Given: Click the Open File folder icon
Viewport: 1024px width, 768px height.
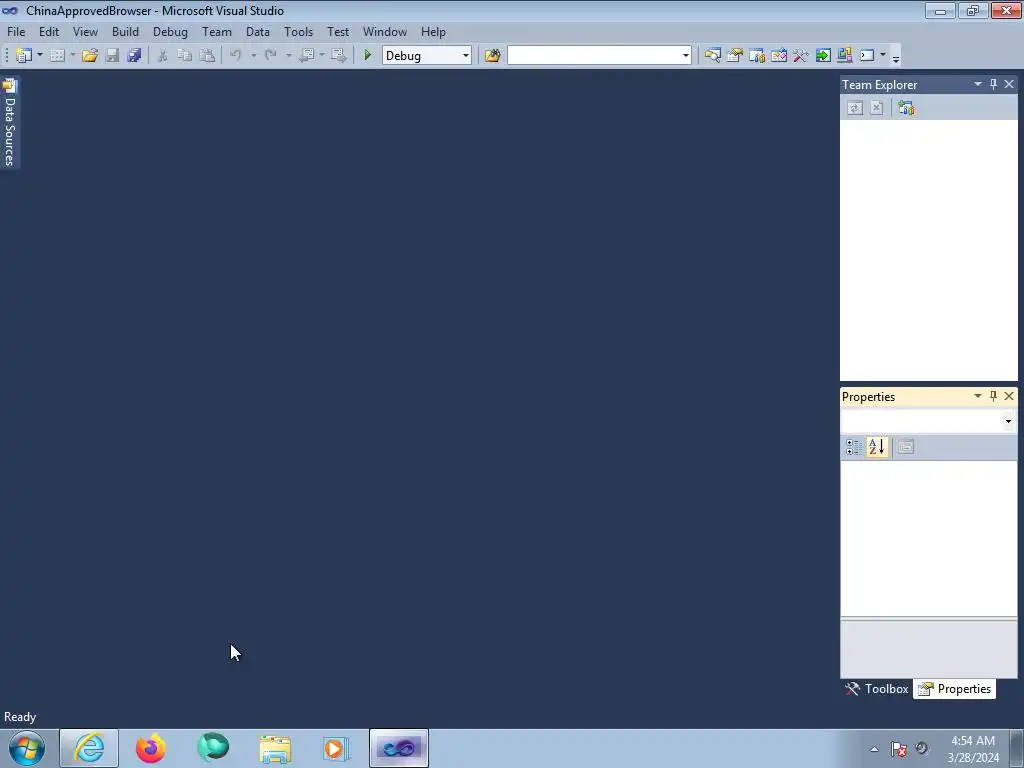Looking at the screenshot, I should point(89,56).
